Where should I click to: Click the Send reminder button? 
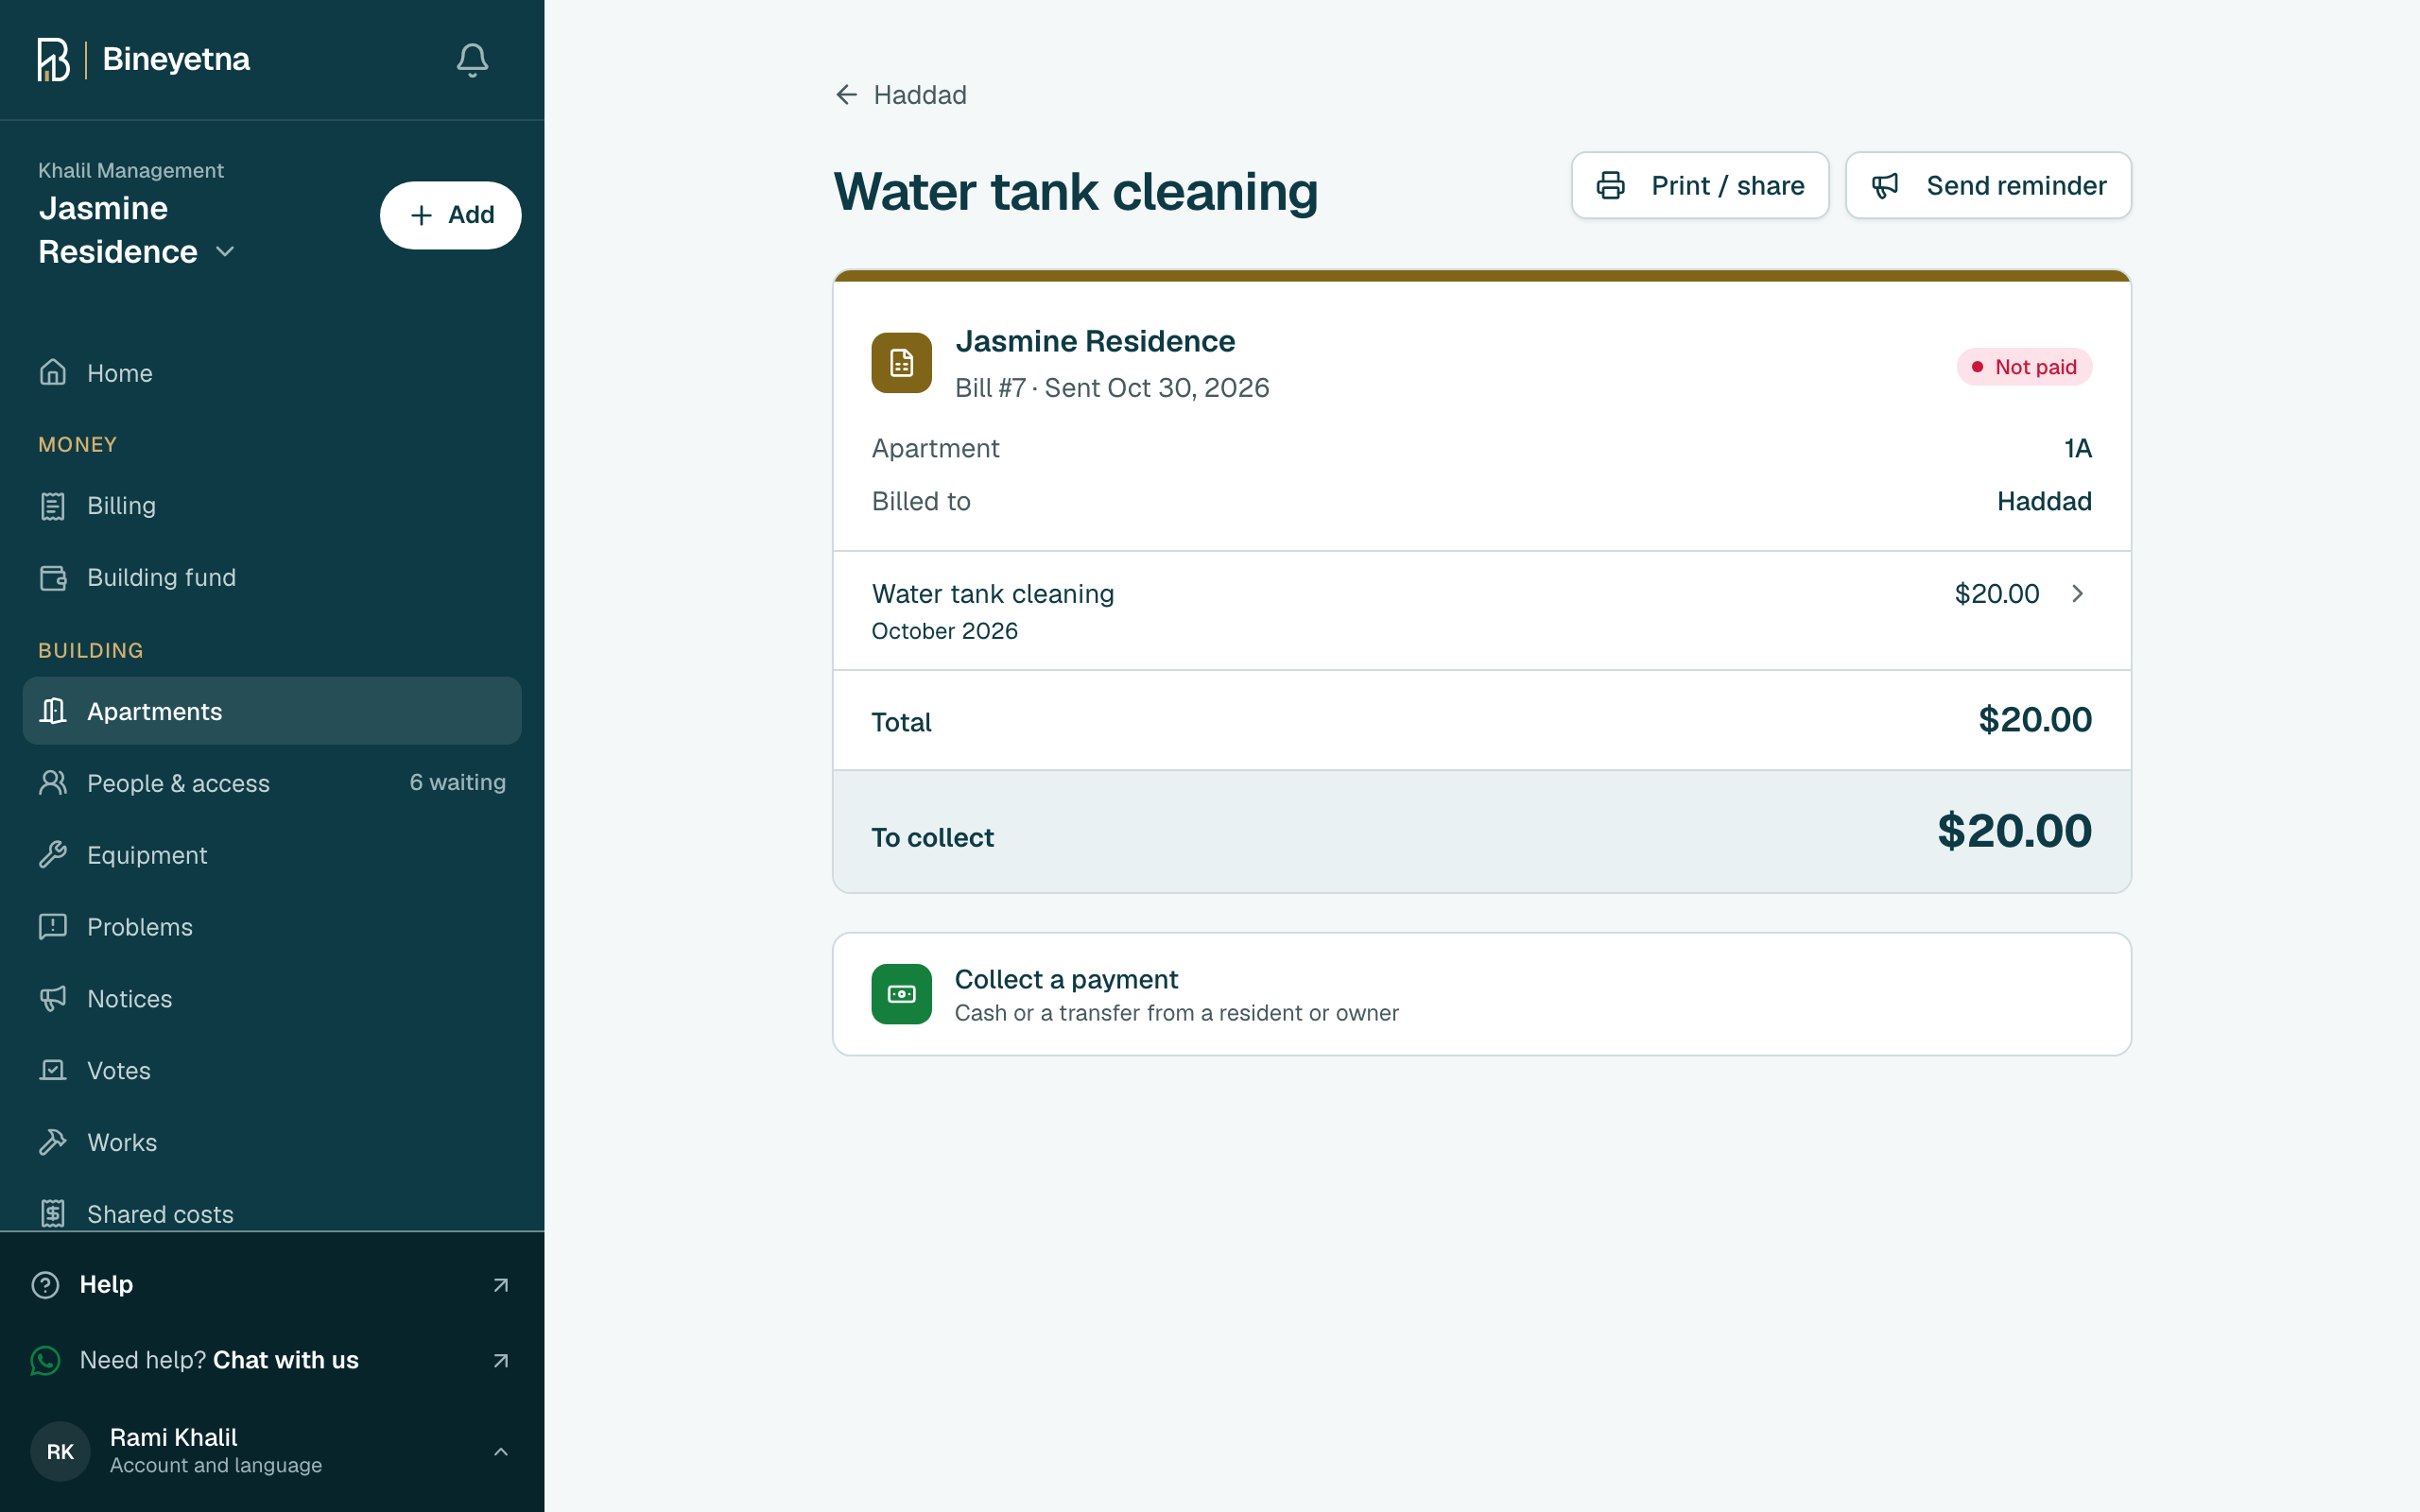coord(1988,185)
